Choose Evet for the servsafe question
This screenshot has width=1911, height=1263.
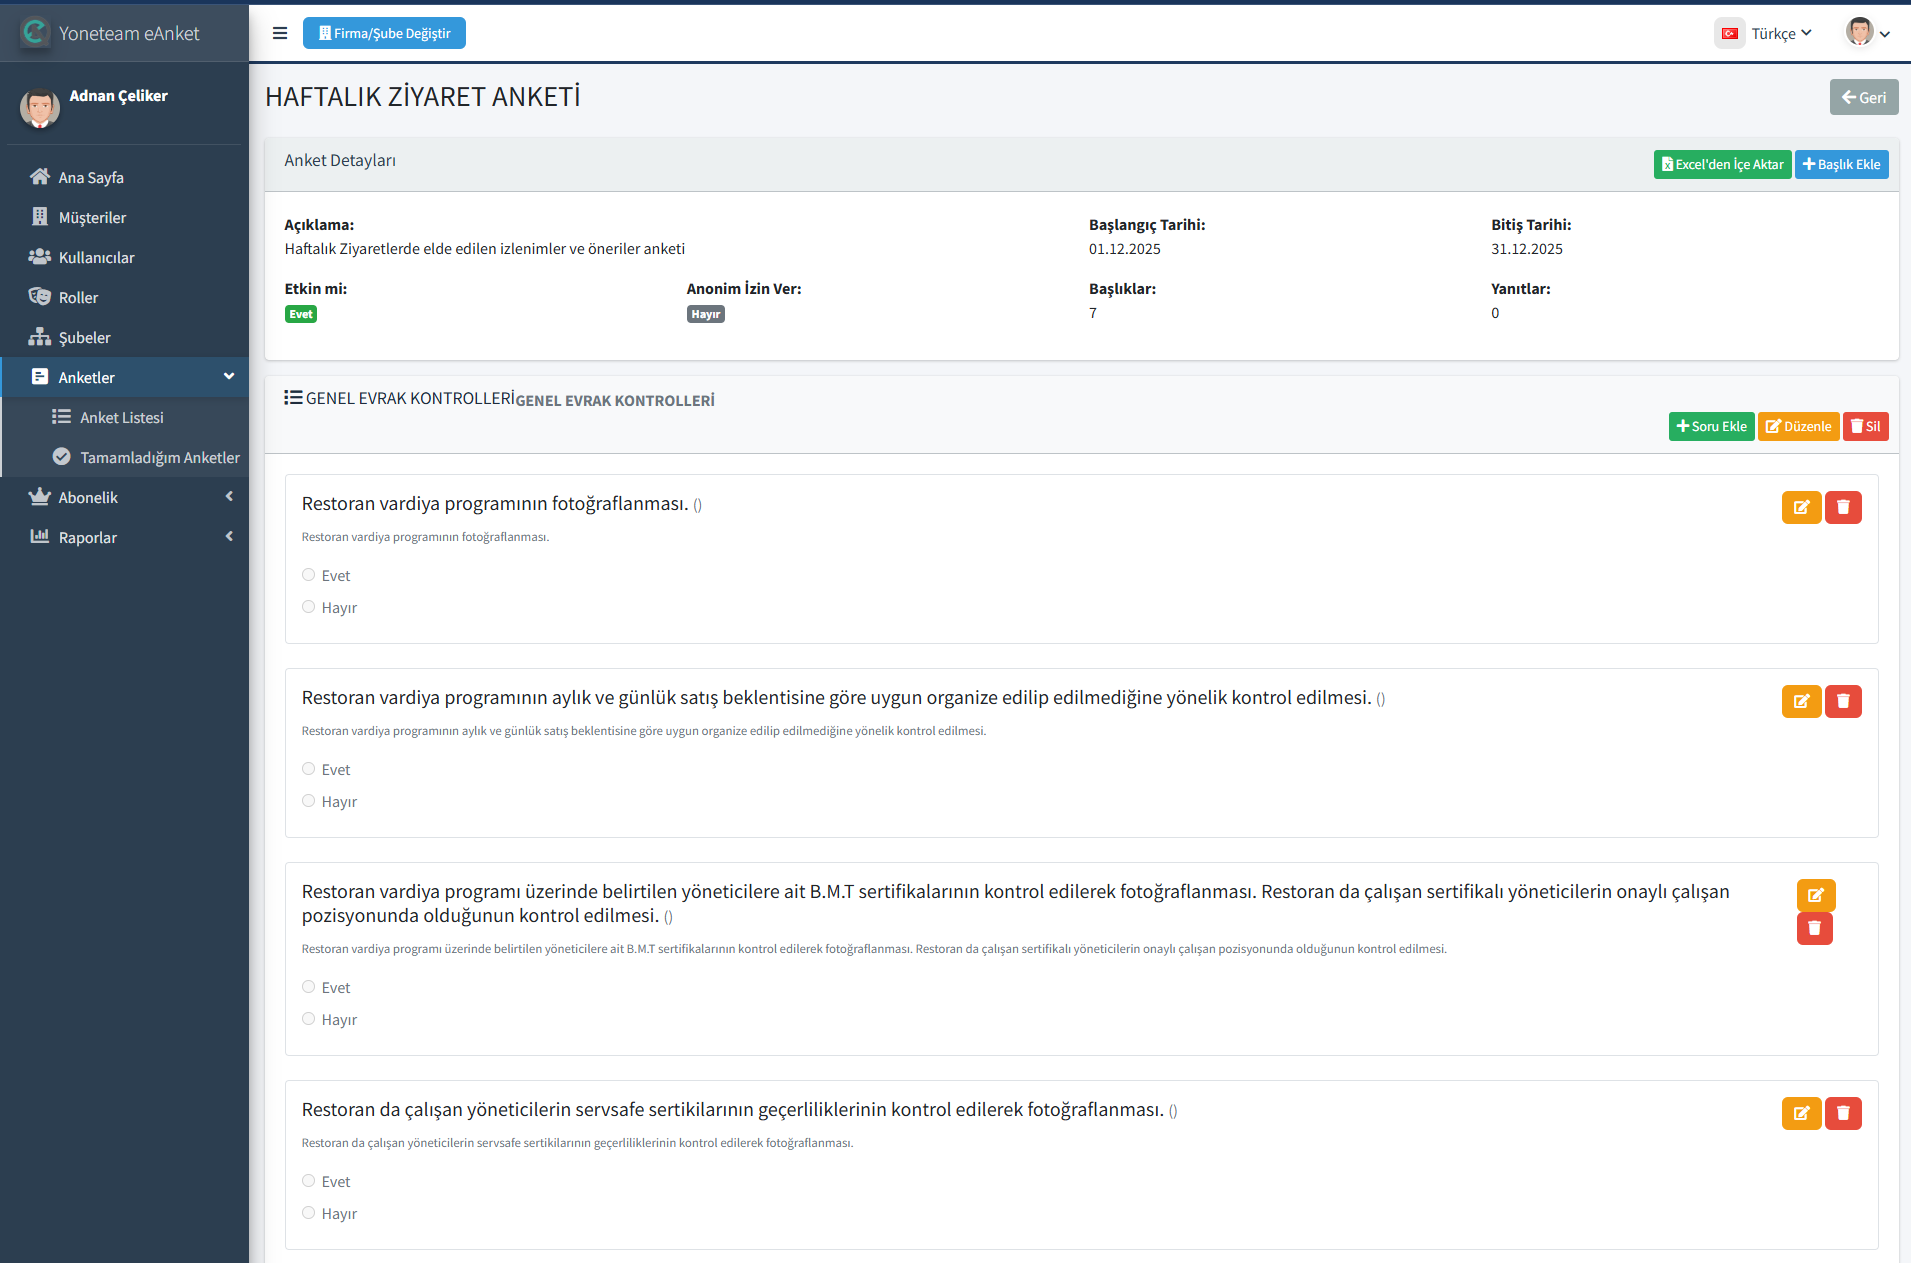coord(309,1181)
